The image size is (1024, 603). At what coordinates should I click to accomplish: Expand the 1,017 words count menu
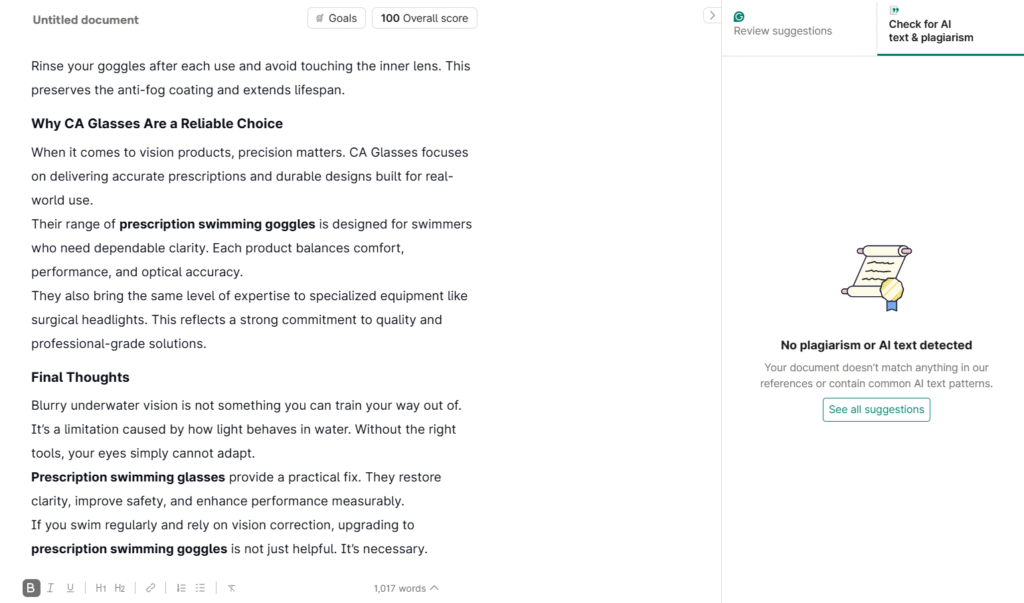(x=406, y=588)
